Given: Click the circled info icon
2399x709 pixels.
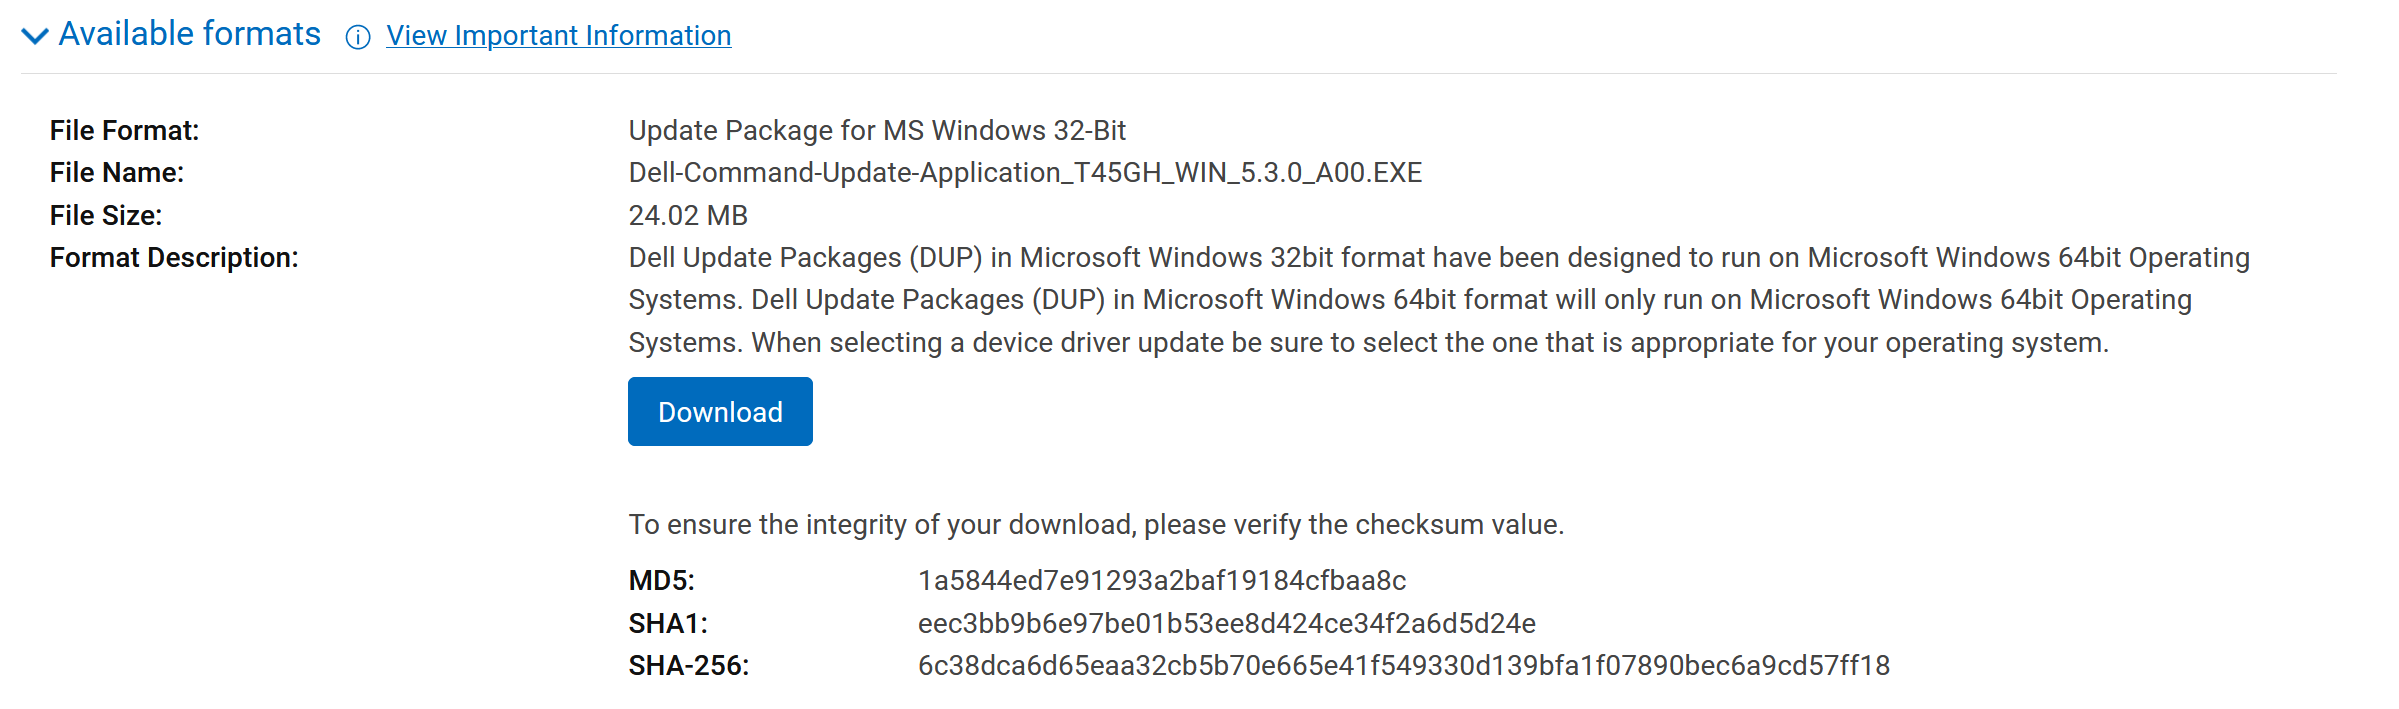Looking at the screenshot, I should pyautogui.click(x=358, y=37).
